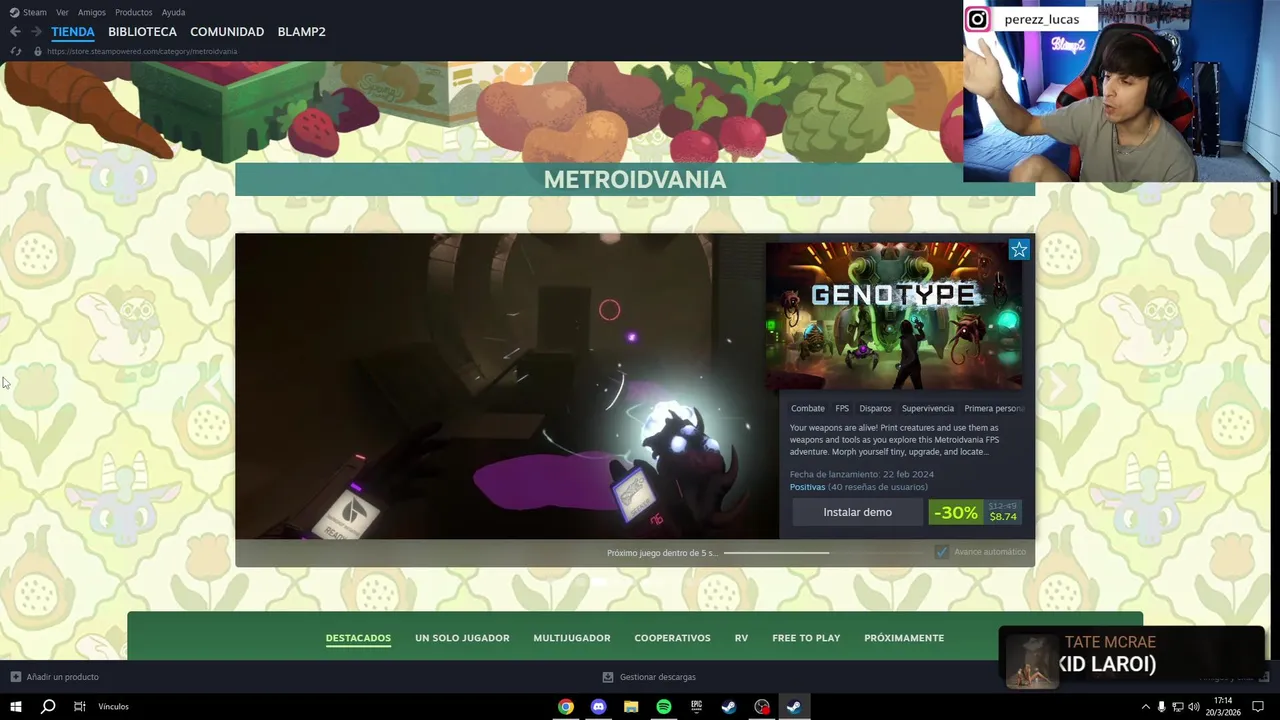Switch to the COMUNIDAD tab

(227, 32)
